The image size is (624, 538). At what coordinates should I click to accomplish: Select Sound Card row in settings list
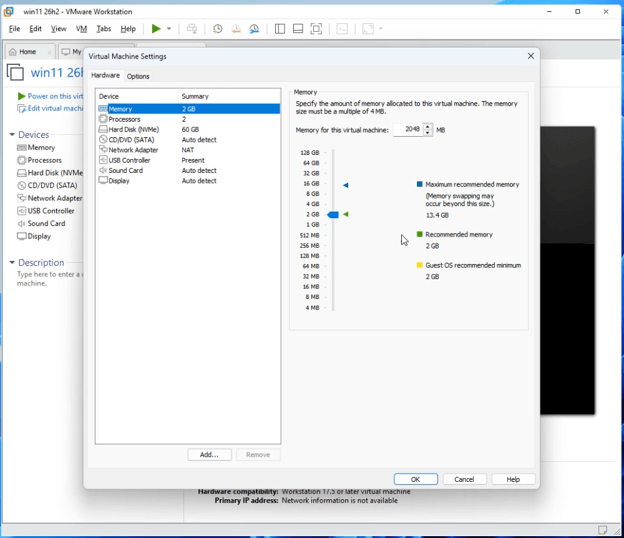click(x=189, y=170)
